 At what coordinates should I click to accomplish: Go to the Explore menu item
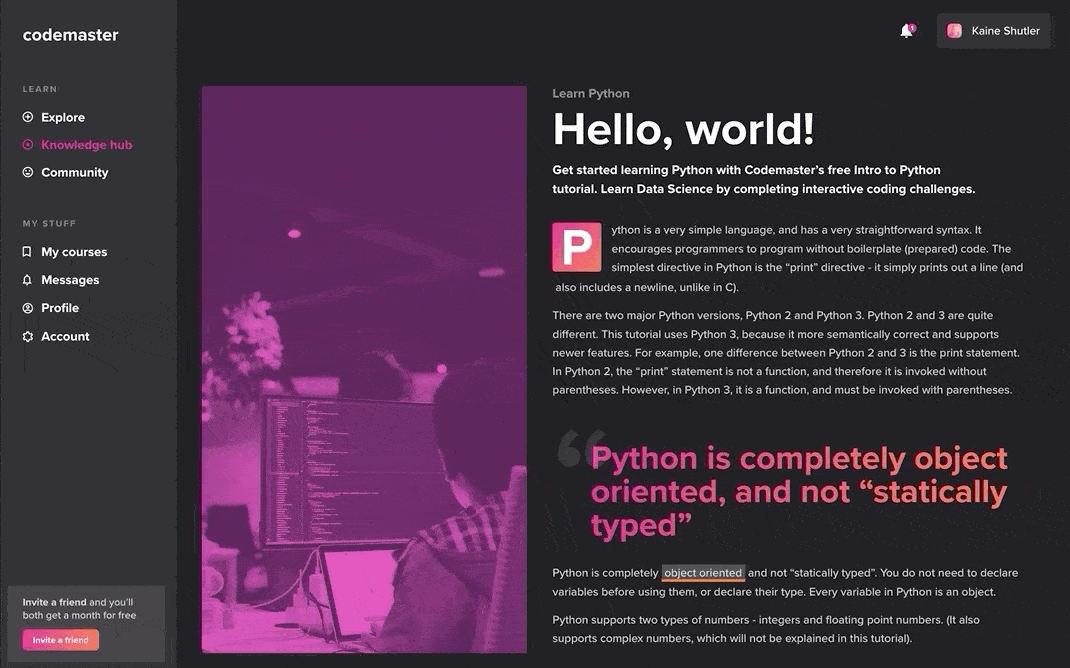(x=63, y=117)
